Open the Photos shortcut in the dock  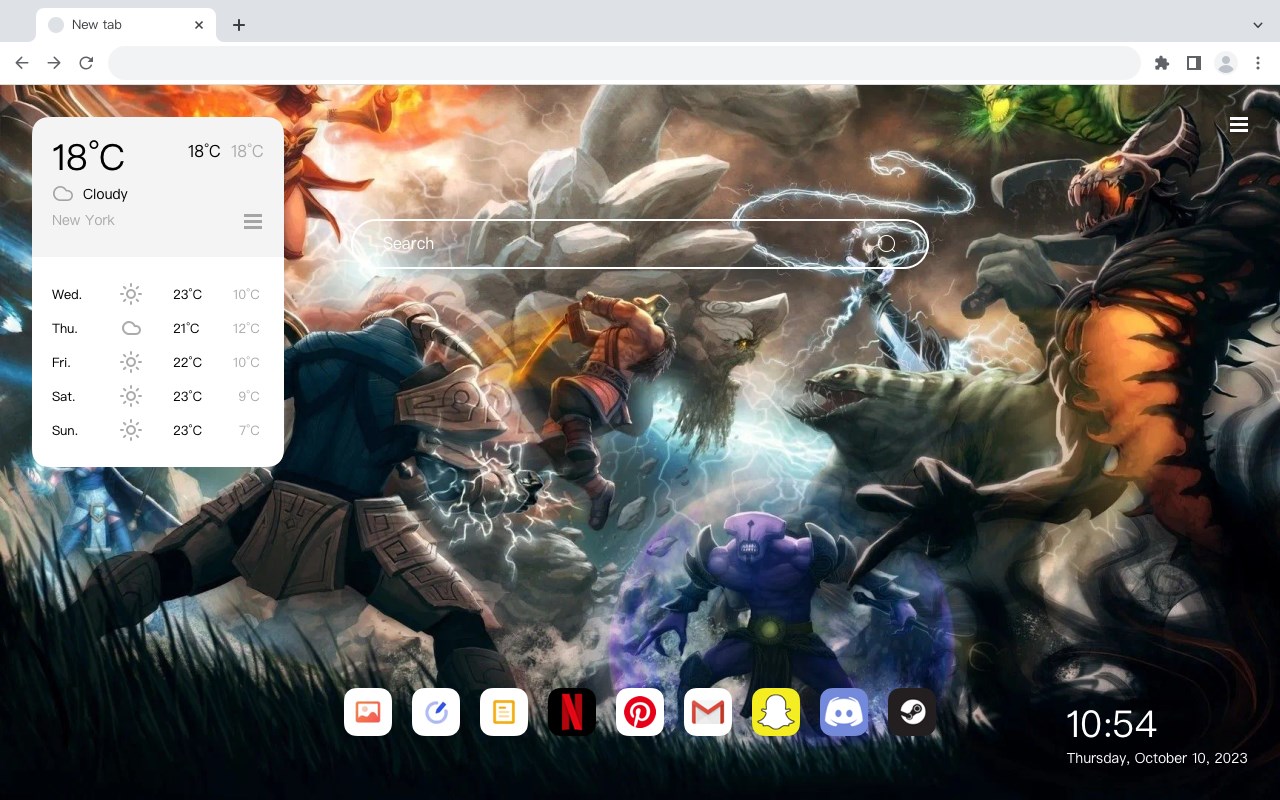[x=368, y=712]
